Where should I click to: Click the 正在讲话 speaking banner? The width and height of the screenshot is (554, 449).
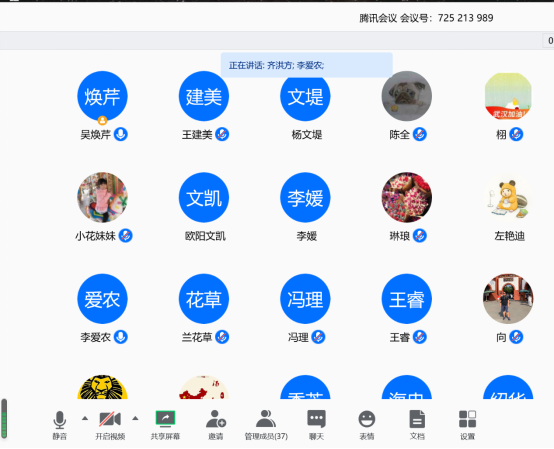[307, 65]
